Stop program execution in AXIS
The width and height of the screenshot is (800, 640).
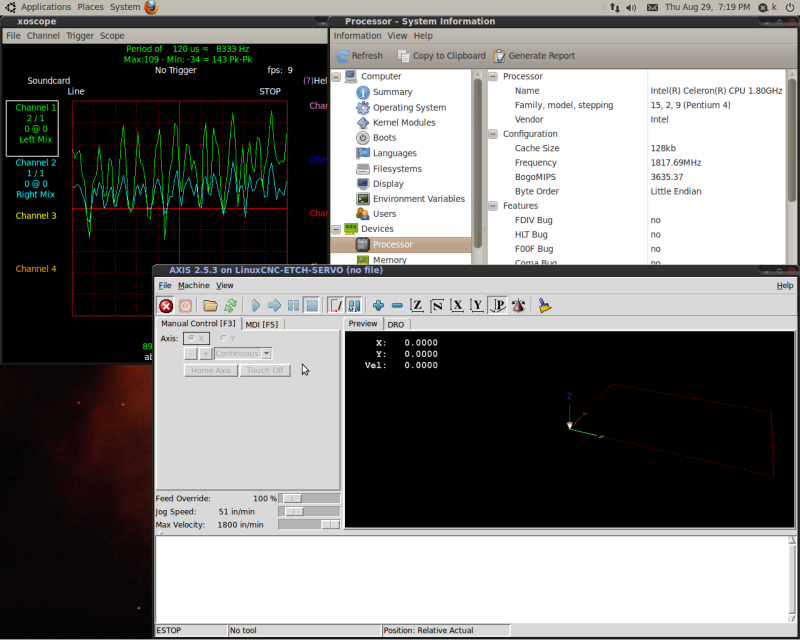pos(312,306)
